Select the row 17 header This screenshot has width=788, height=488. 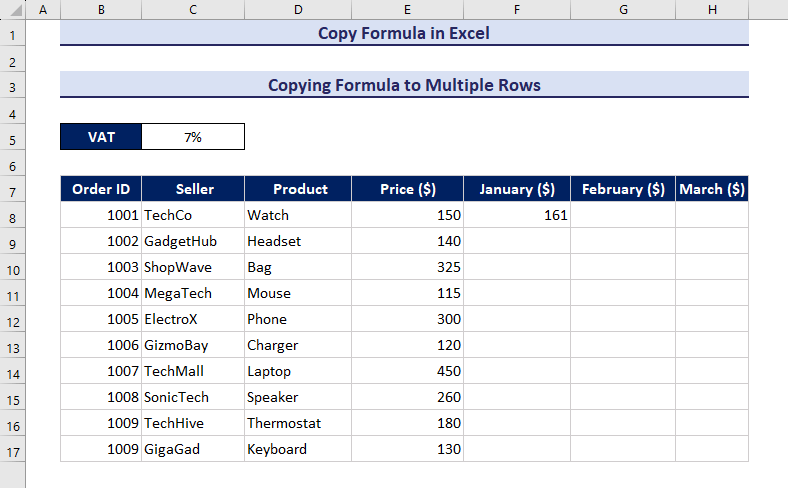[13, 449]
